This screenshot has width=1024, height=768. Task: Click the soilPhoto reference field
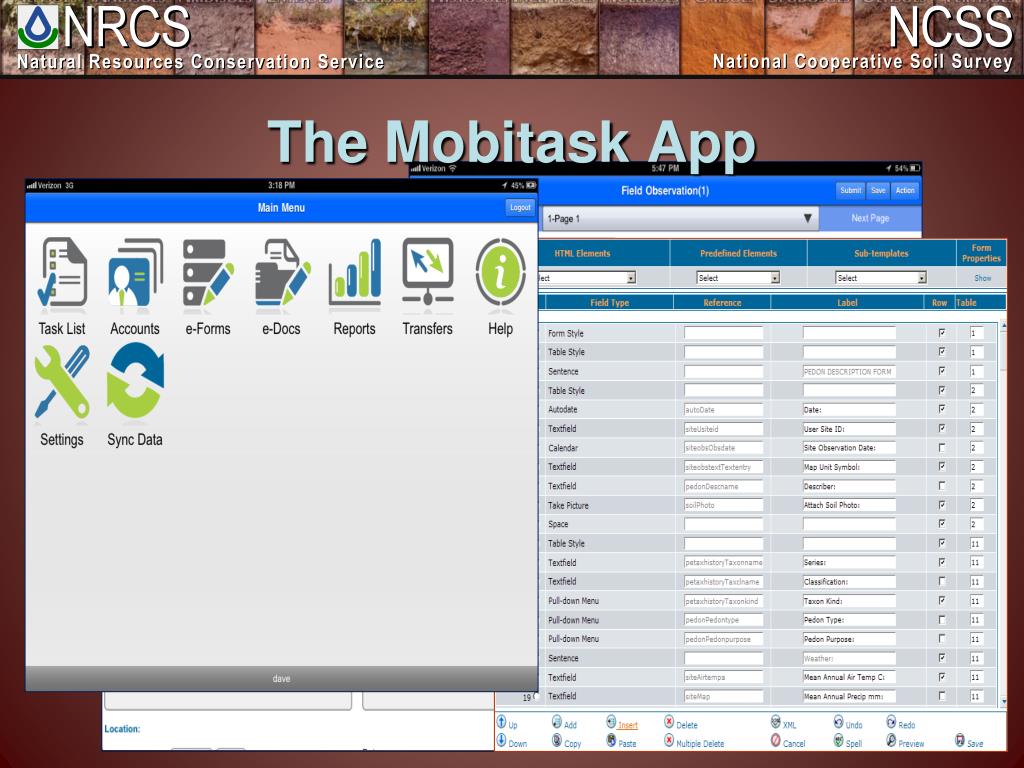[723, 505]
